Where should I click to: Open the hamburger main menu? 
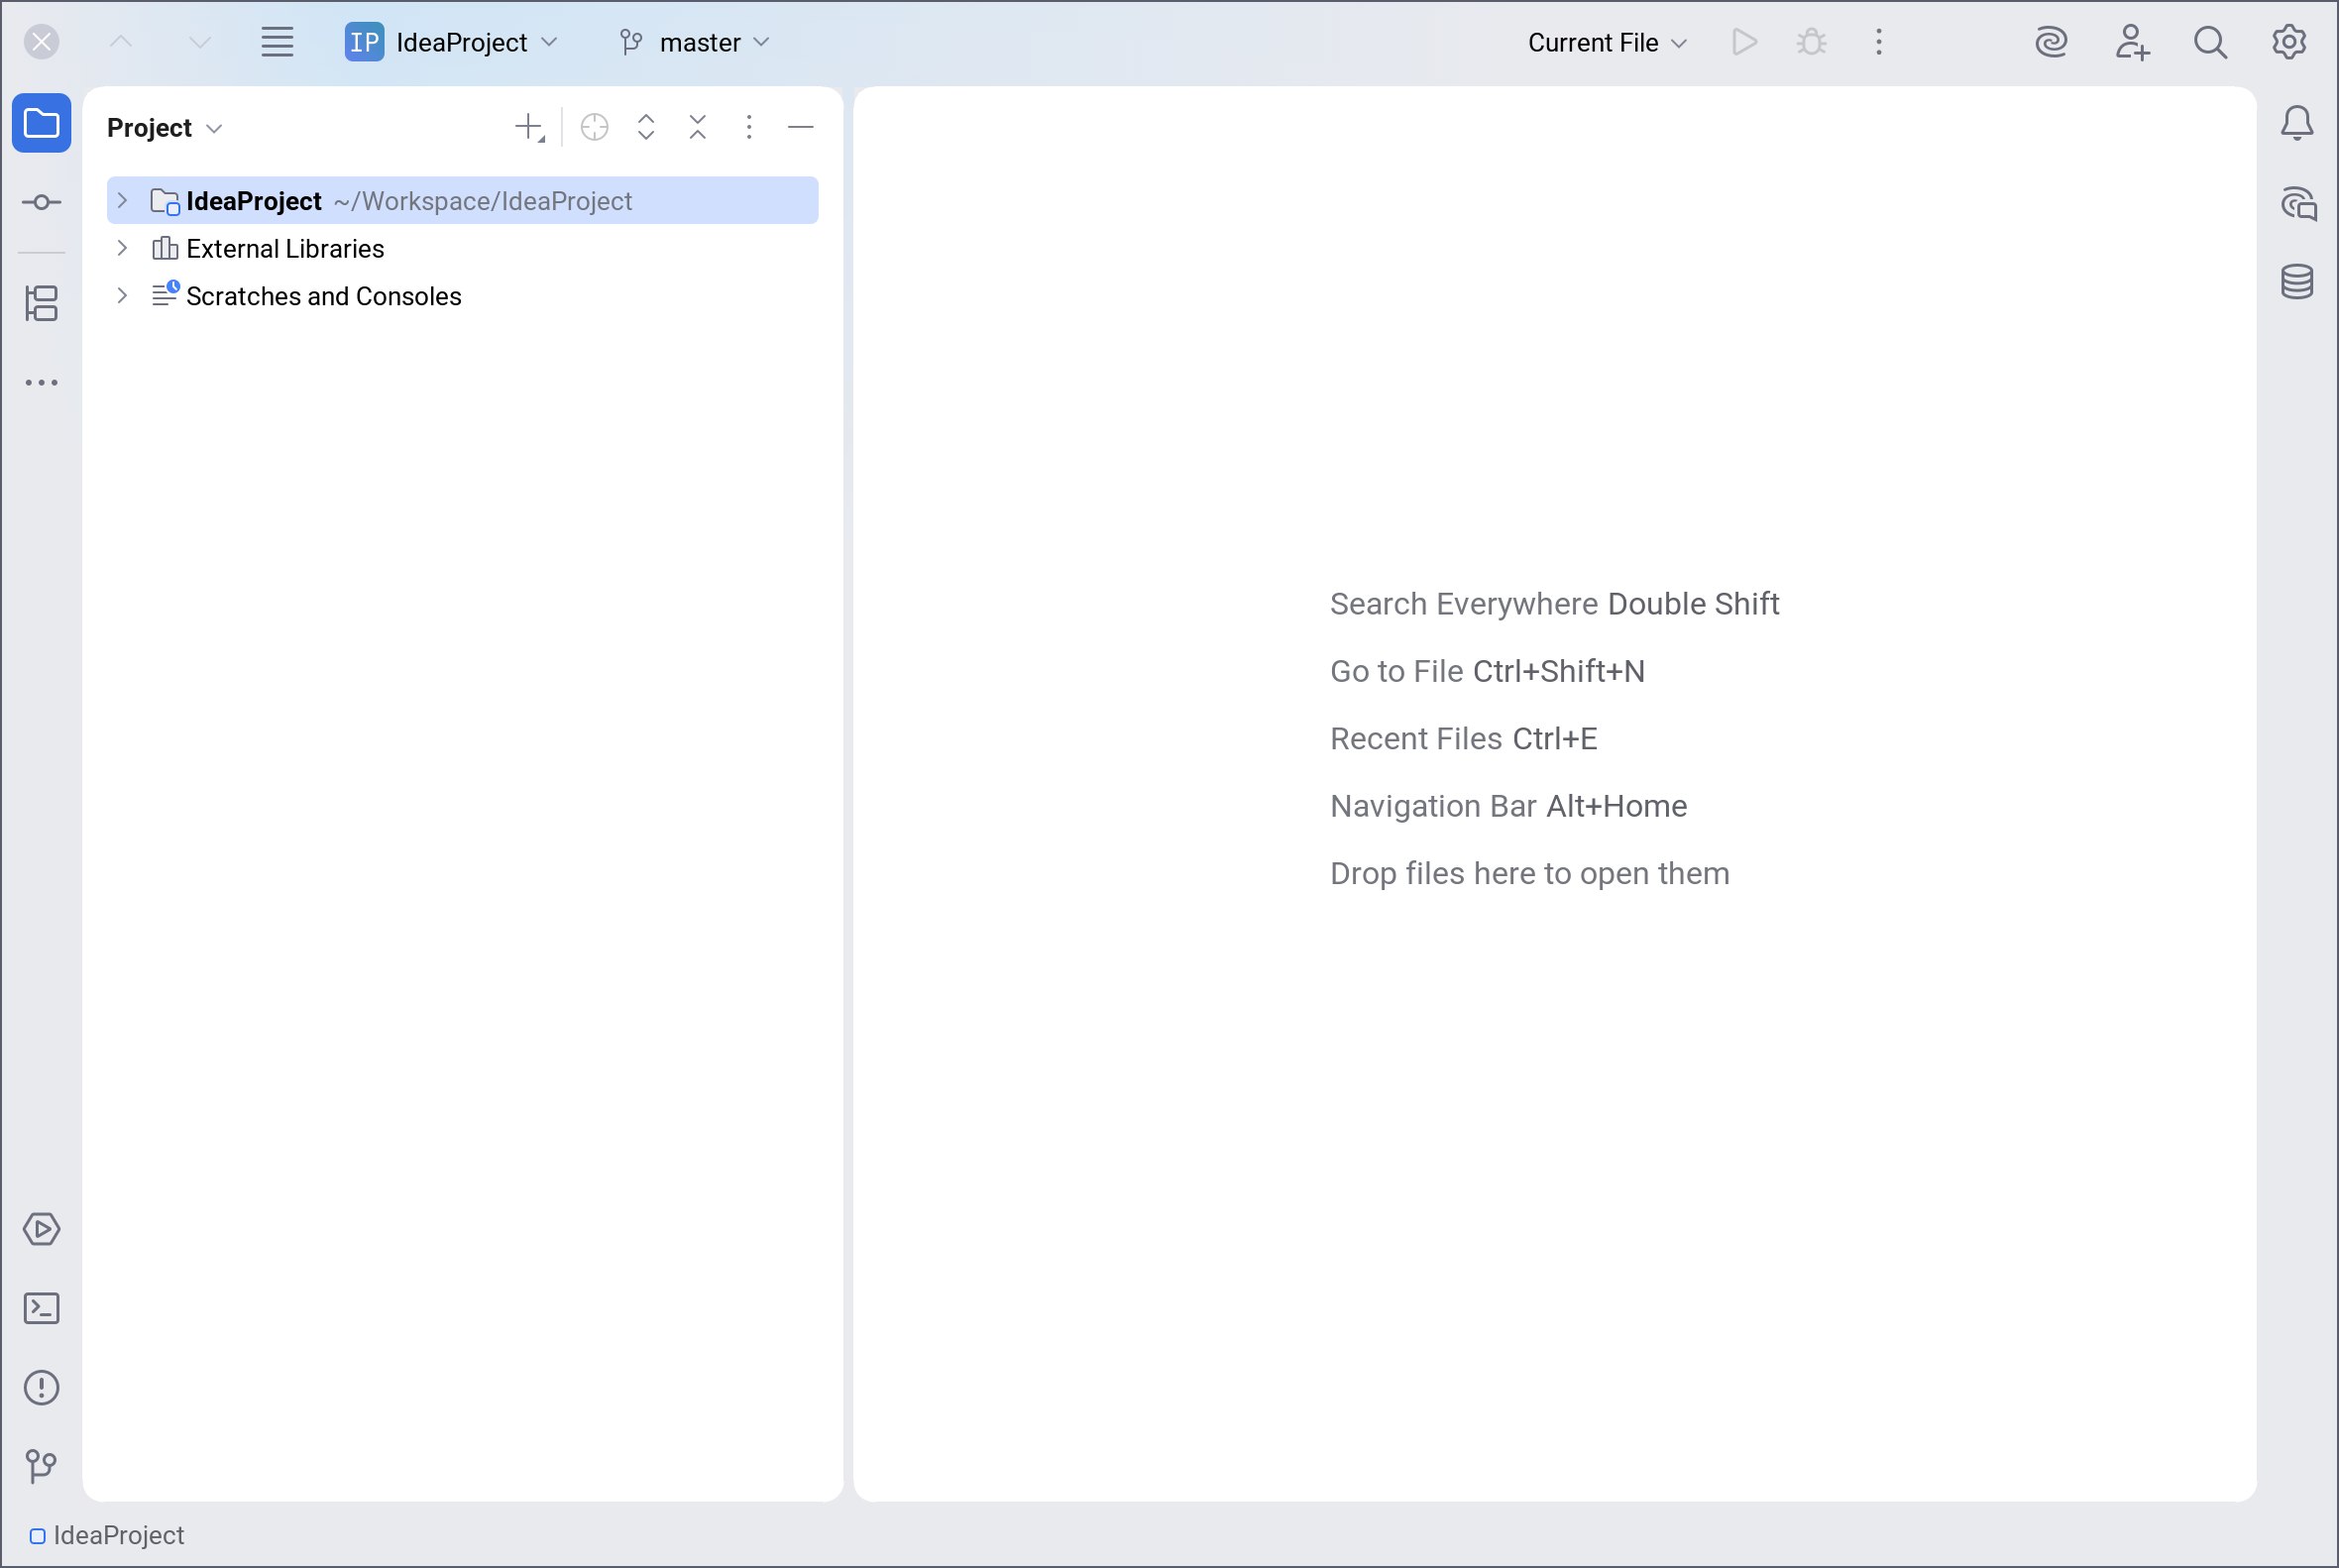(277, 42)
